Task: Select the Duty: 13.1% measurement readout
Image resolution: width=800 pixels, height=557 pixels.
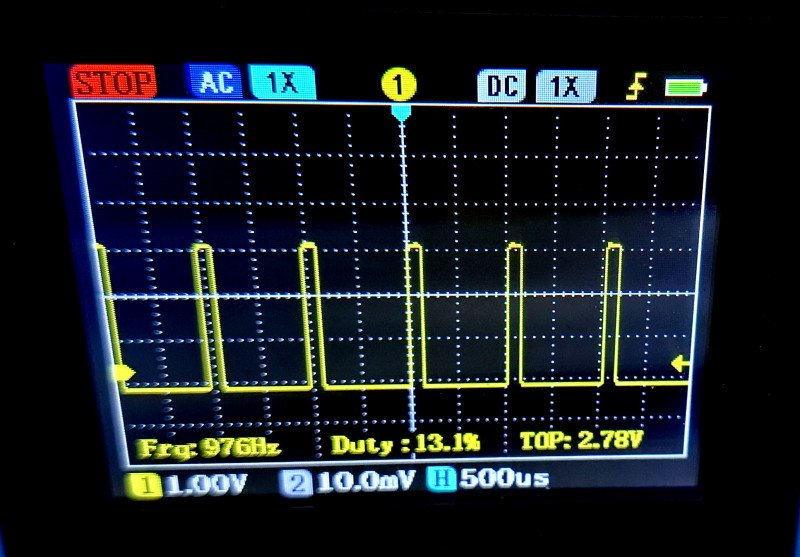Action: pyautogui.click(x=405, y=443)
